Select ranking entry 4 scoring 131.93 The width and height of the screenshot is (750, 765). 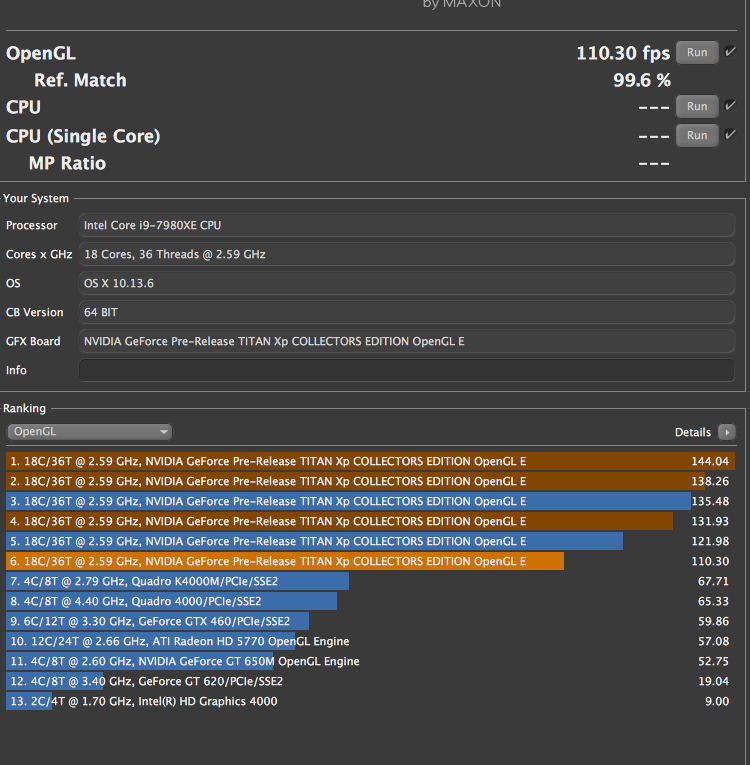click(370, 522)
